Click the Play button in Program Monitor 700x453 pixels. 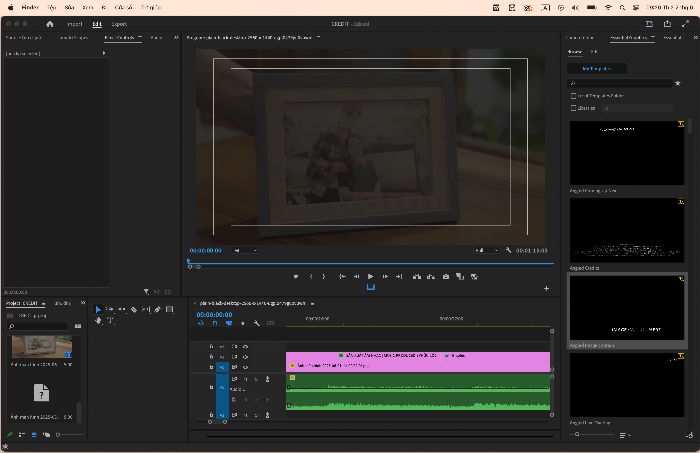click(370, 277)
